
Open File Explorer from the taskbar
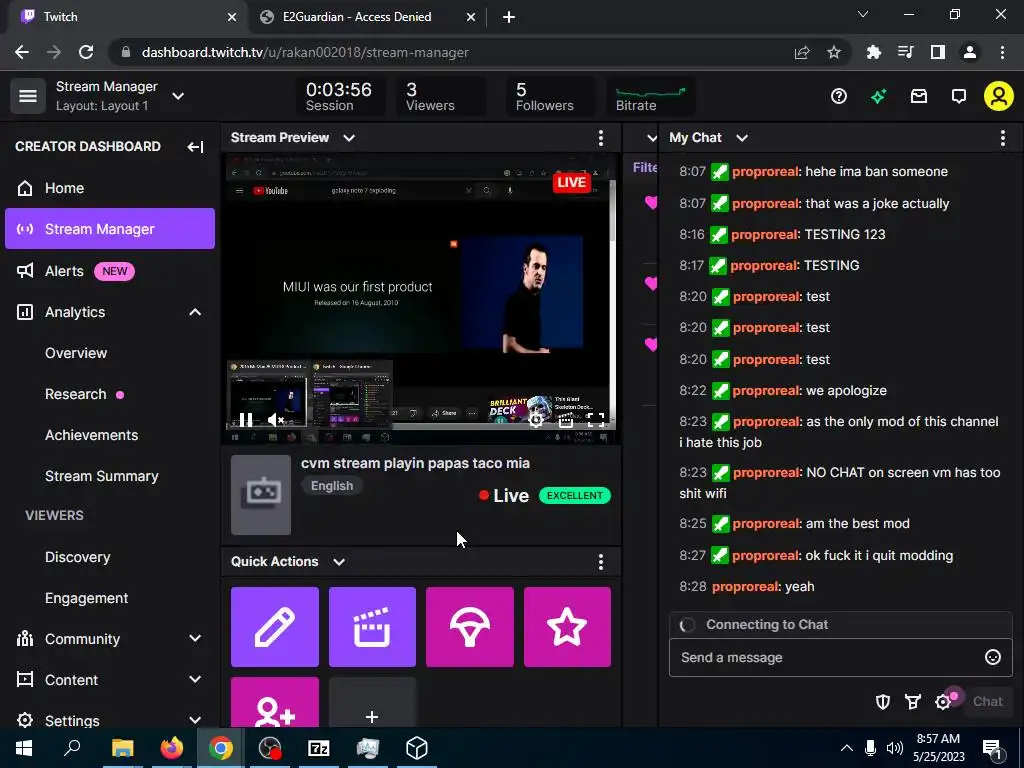pyautogui.click(x=123, y=748)
